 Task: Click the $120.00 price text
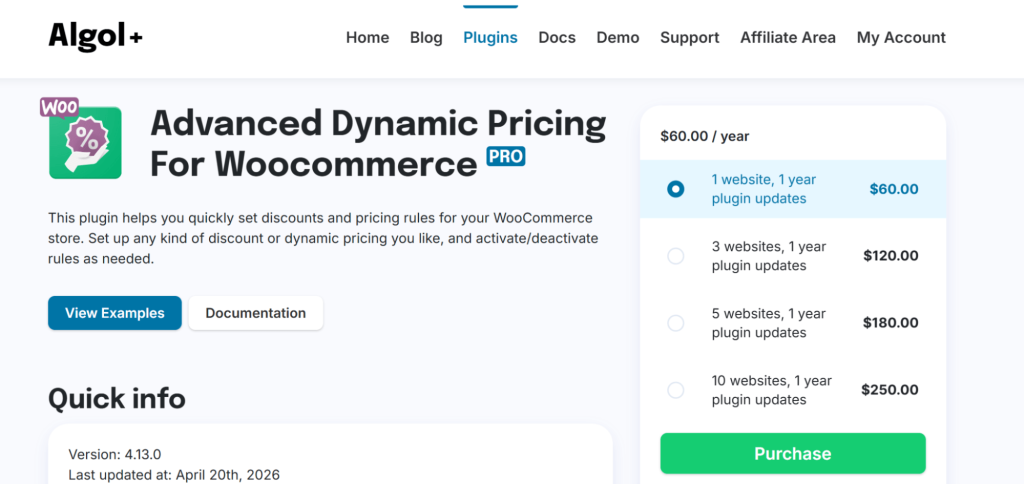[x=891, y=256]
